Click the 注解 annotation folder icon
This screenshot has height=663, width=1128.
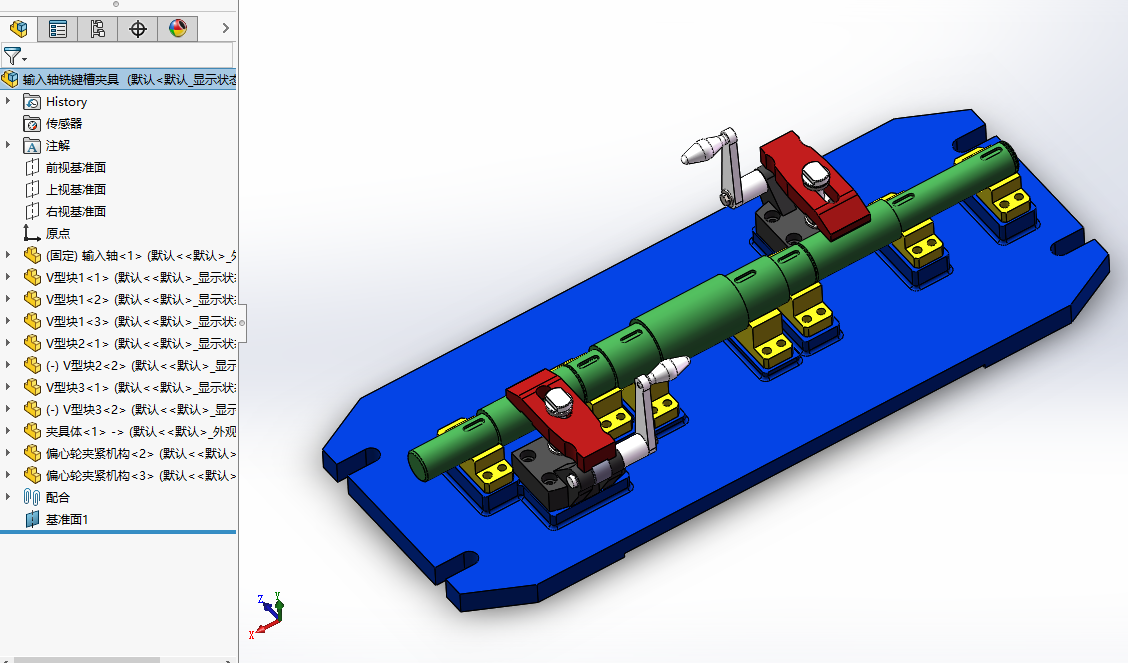click(x=32, y=146)
